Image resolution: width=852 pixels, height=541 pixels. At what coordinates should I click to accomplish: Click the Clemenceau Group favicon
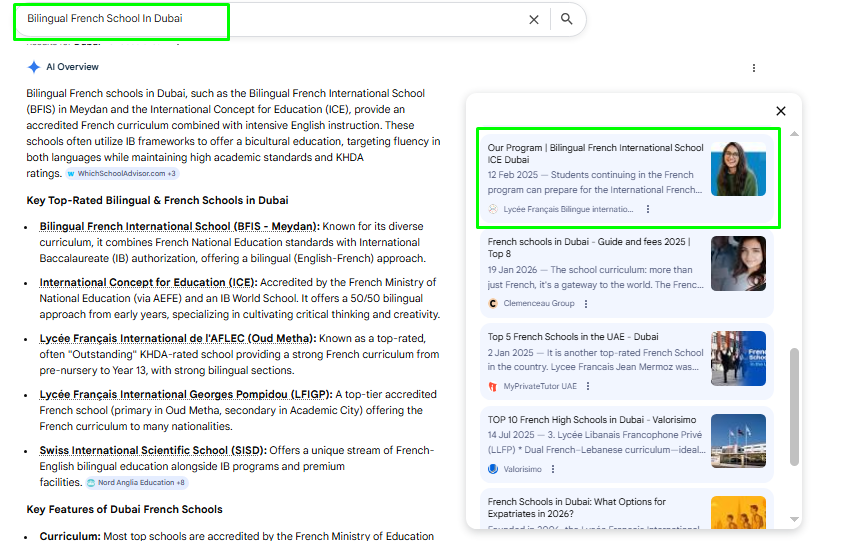(x=493, y=304)
